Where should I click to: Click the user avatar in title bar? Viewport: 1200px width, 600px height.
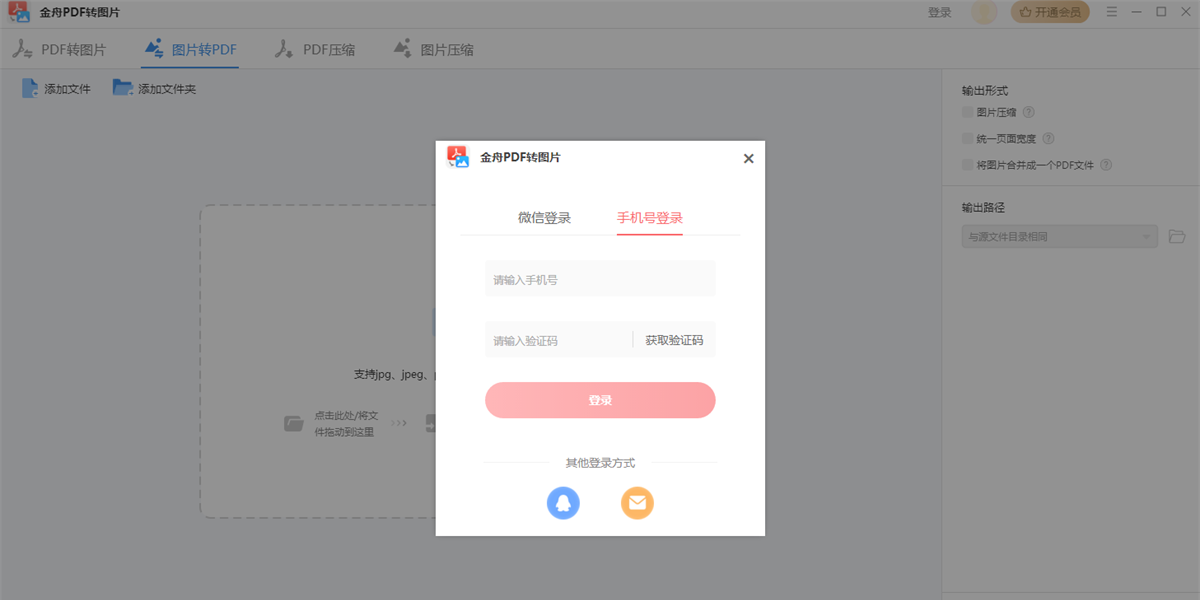pos(984,12)
